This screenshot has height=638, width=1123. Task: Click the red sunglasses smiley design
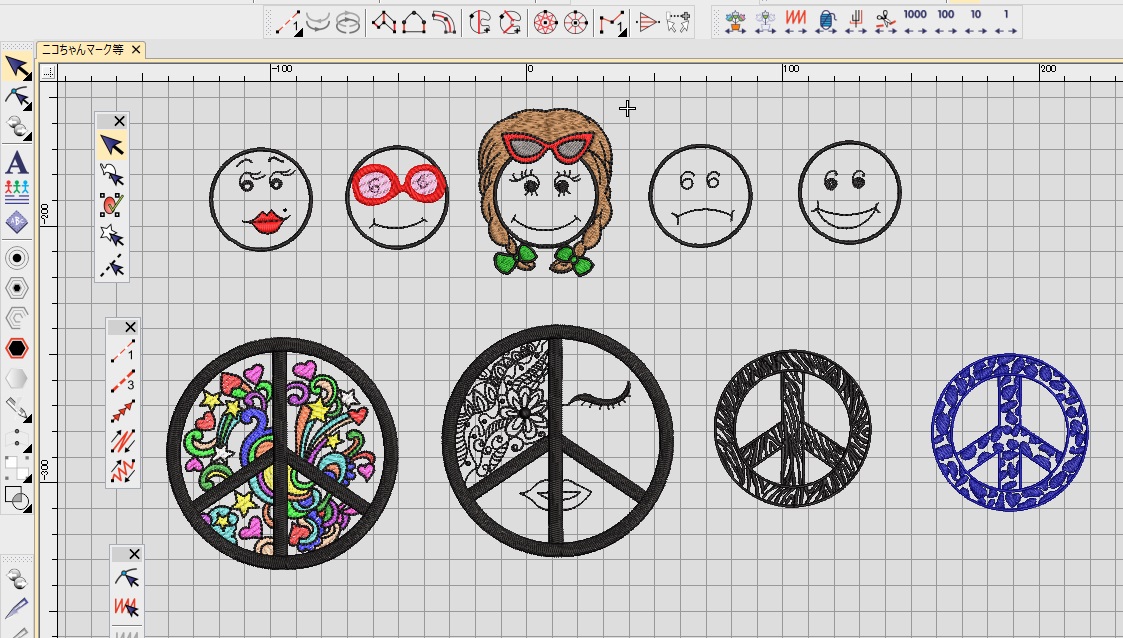click(397, 197)
